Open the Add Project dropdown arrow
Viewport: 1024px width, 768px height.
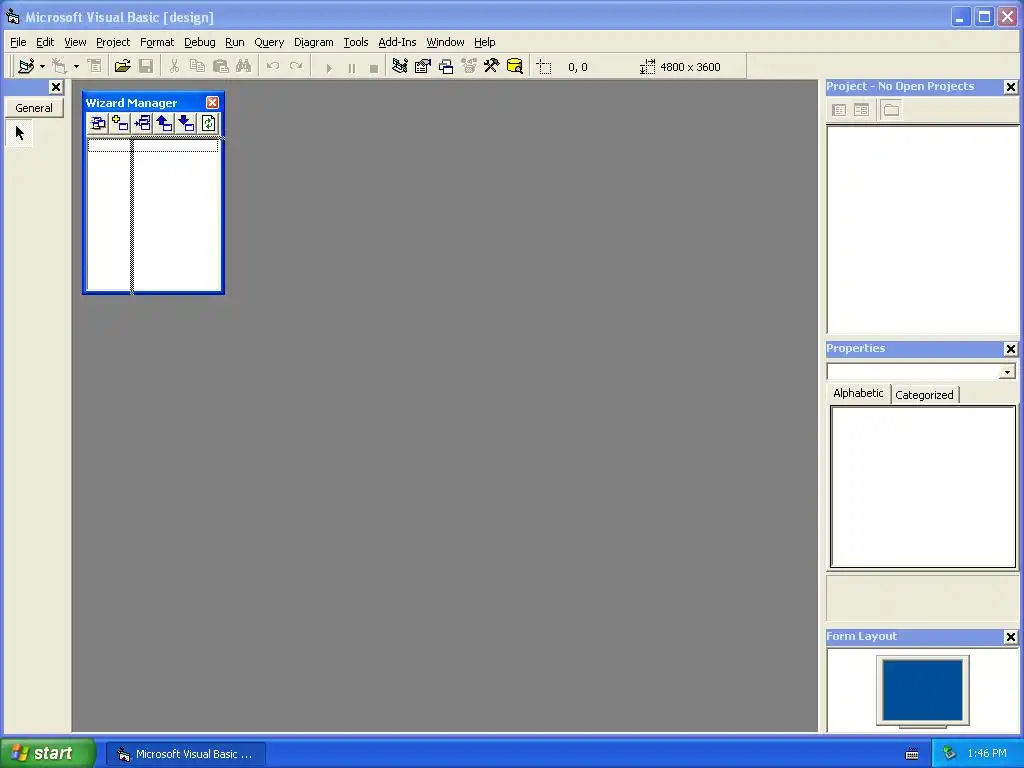[42, 66]
